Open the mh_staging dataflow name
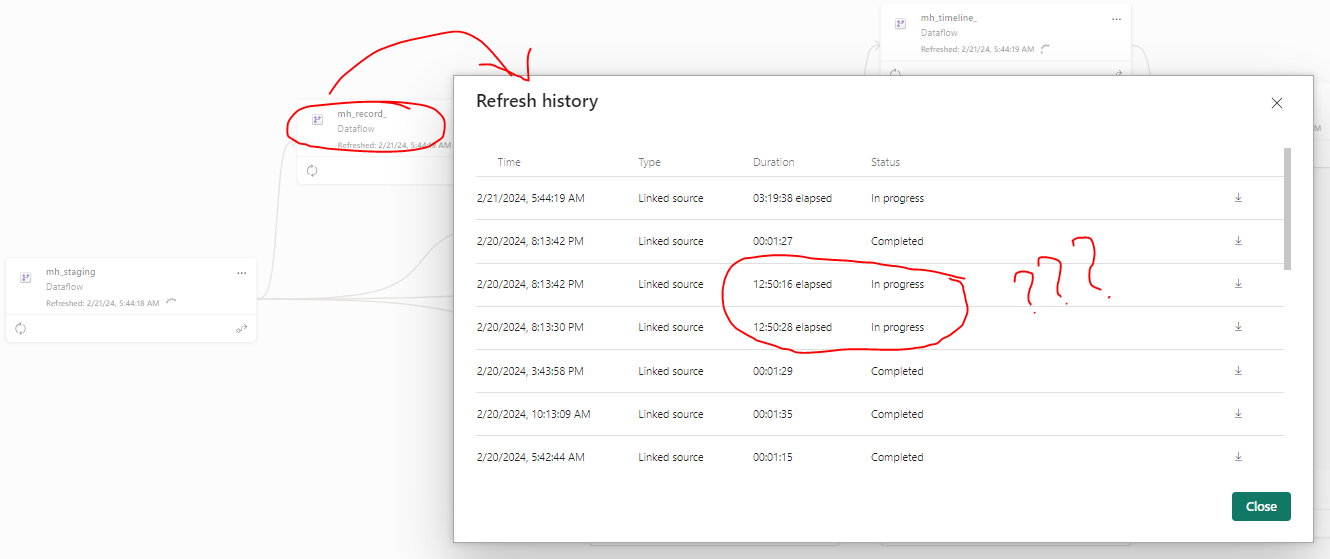The width and height of the screenshot is (1330, 559). point(71,272)
